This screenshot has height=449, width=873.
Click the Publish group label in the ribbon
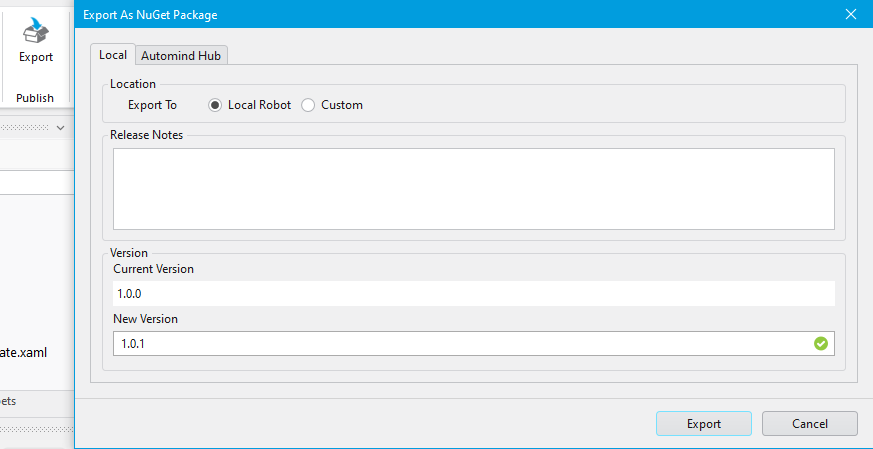(x=35, y=98)
